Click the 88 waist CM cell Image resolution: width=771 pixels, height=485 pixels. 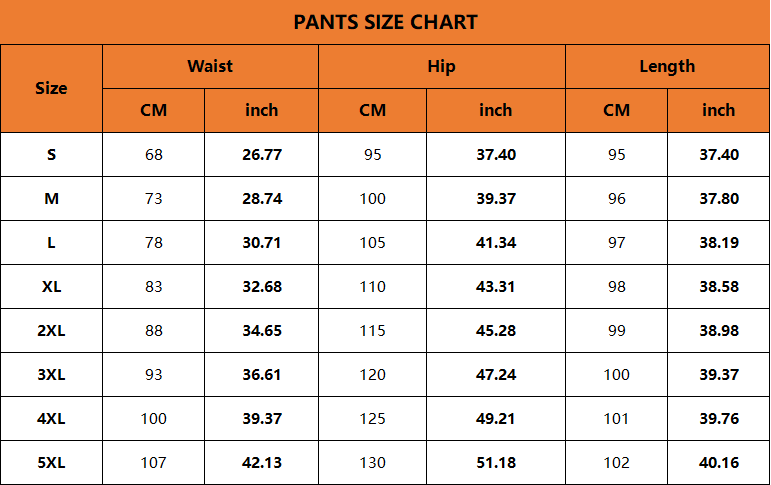[153, 330]
